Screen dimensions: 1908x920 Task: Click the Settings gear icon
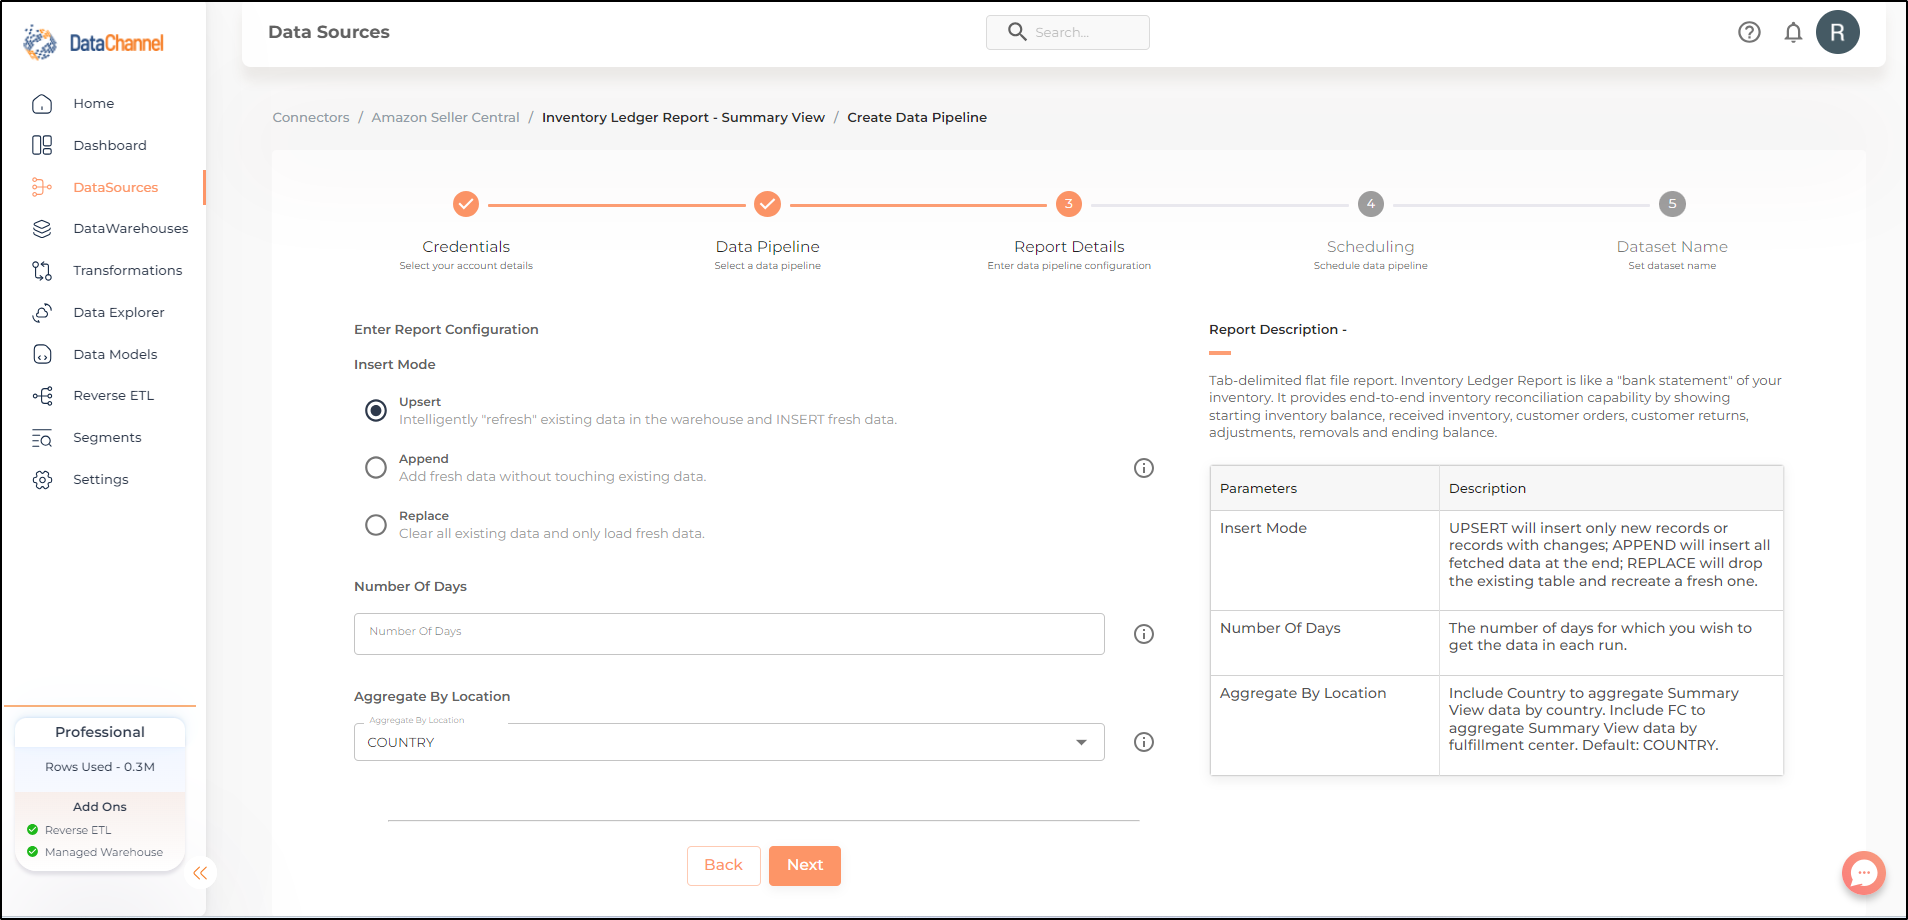(x=42, y=480)
